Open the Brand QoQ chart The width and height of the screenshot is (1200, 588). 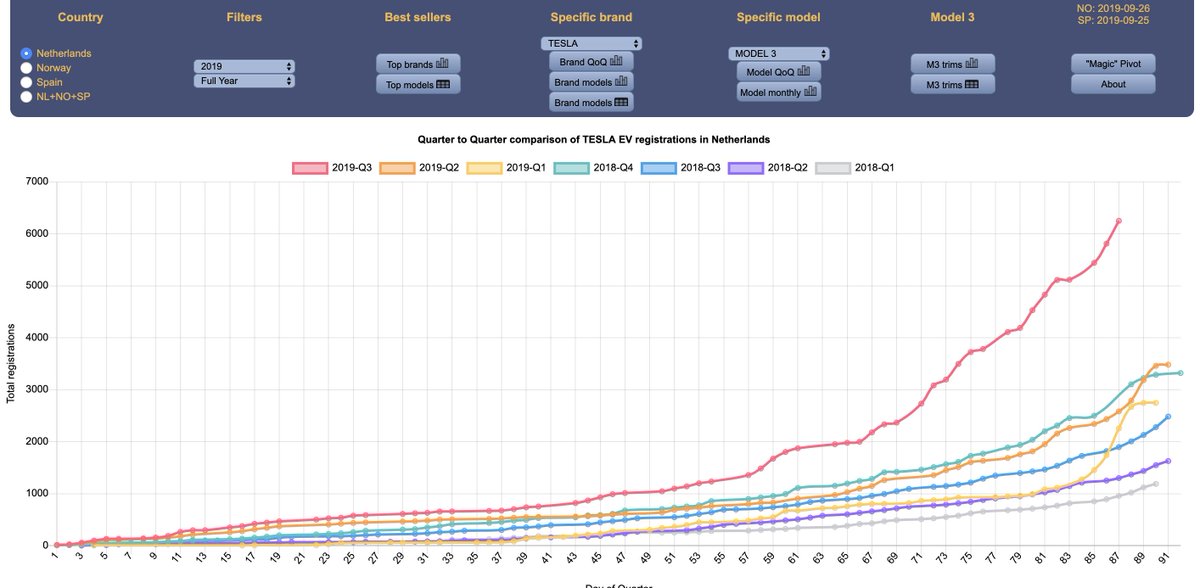(591, 62)
